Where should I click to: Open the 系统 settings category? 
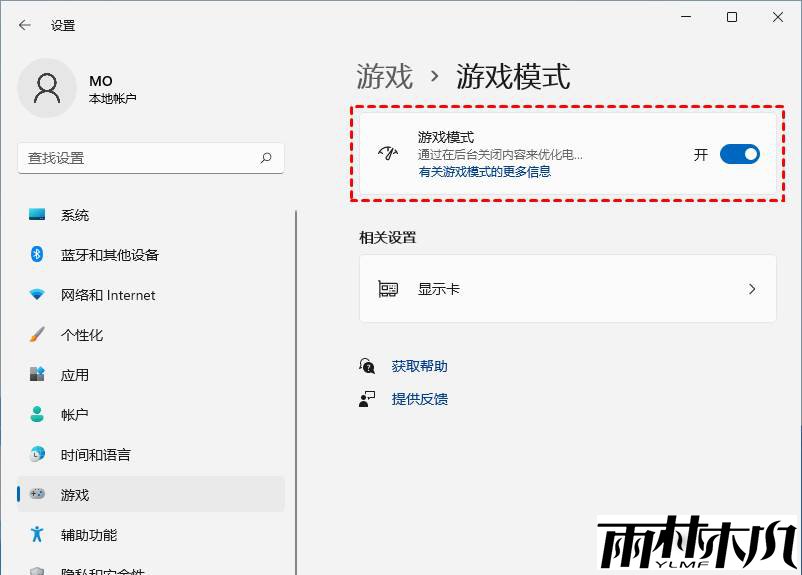(75, 215)
